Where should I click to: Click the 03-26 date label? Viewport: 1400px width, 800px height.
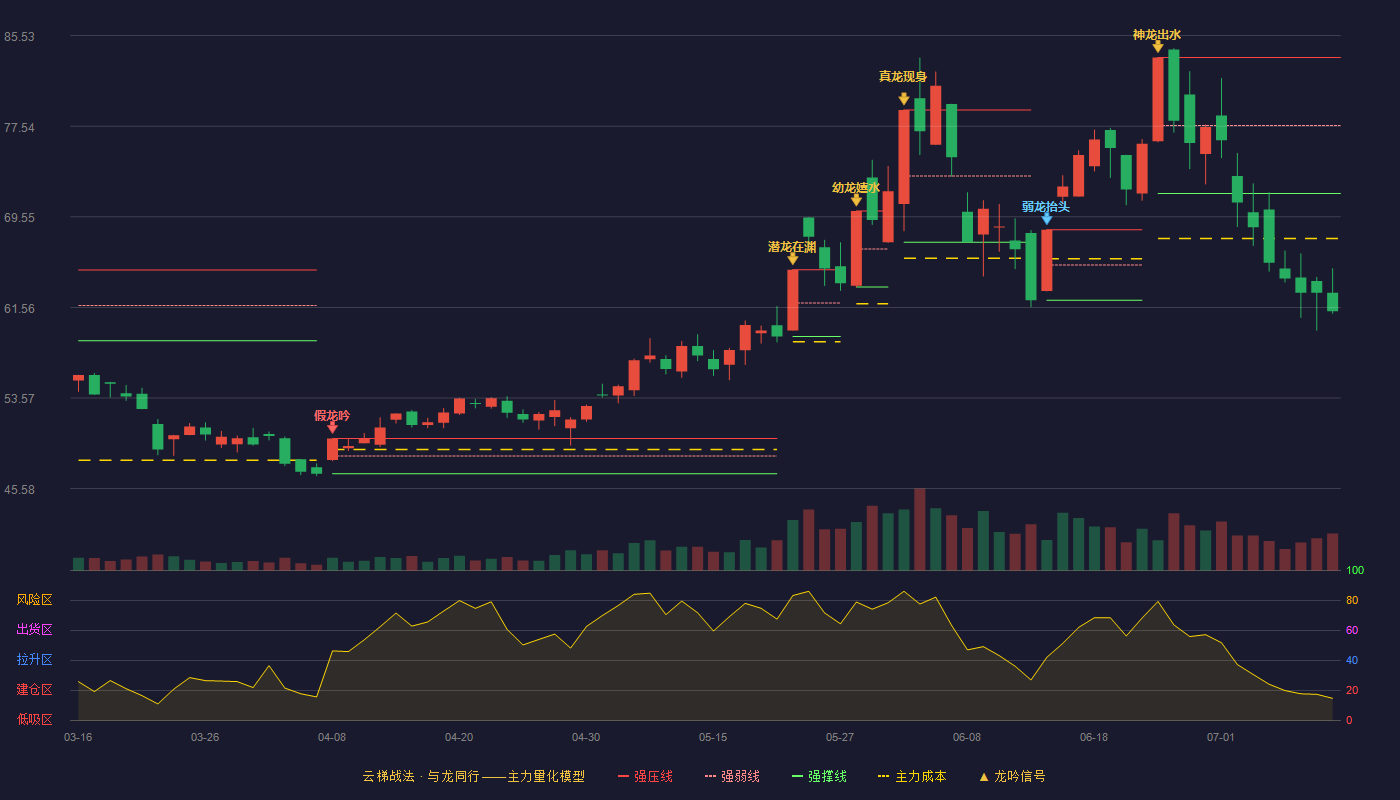click(205, 737)
